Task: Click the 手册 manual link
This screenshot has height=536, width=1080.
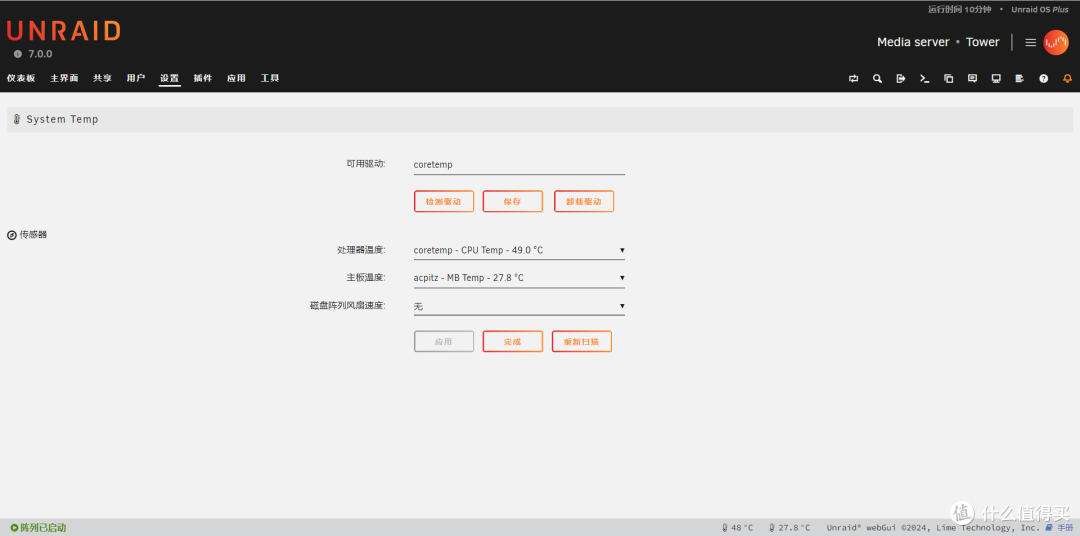Action: point(1065,528)
